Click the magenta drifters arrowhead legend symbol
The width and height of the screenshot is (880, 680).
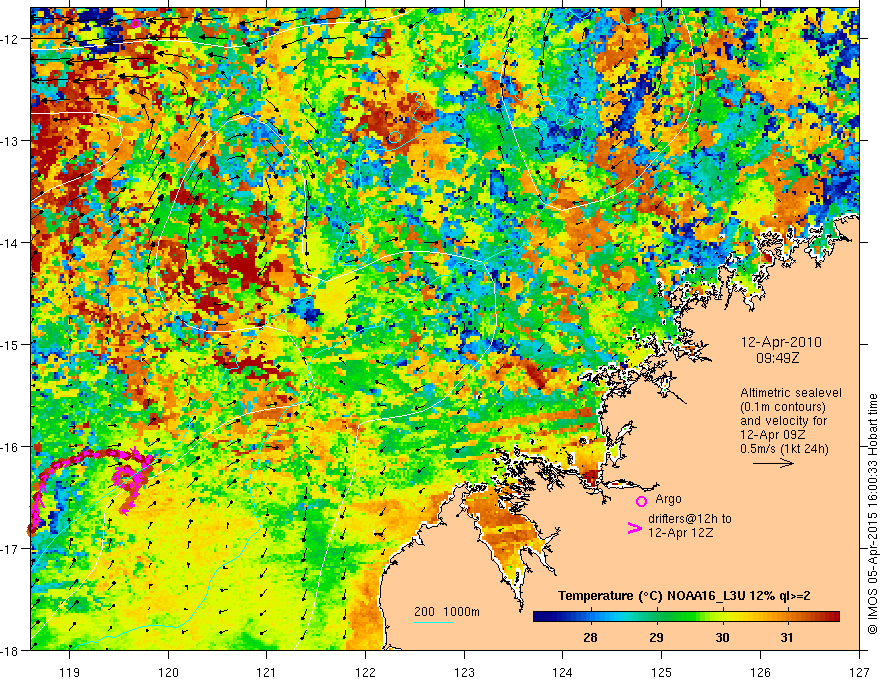(x=634, y=528)
